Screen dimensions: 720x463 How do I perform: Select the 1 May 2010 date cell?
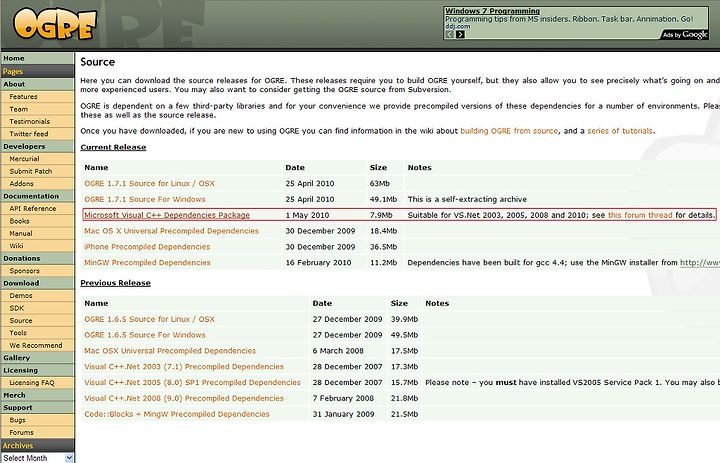(307, 215)
